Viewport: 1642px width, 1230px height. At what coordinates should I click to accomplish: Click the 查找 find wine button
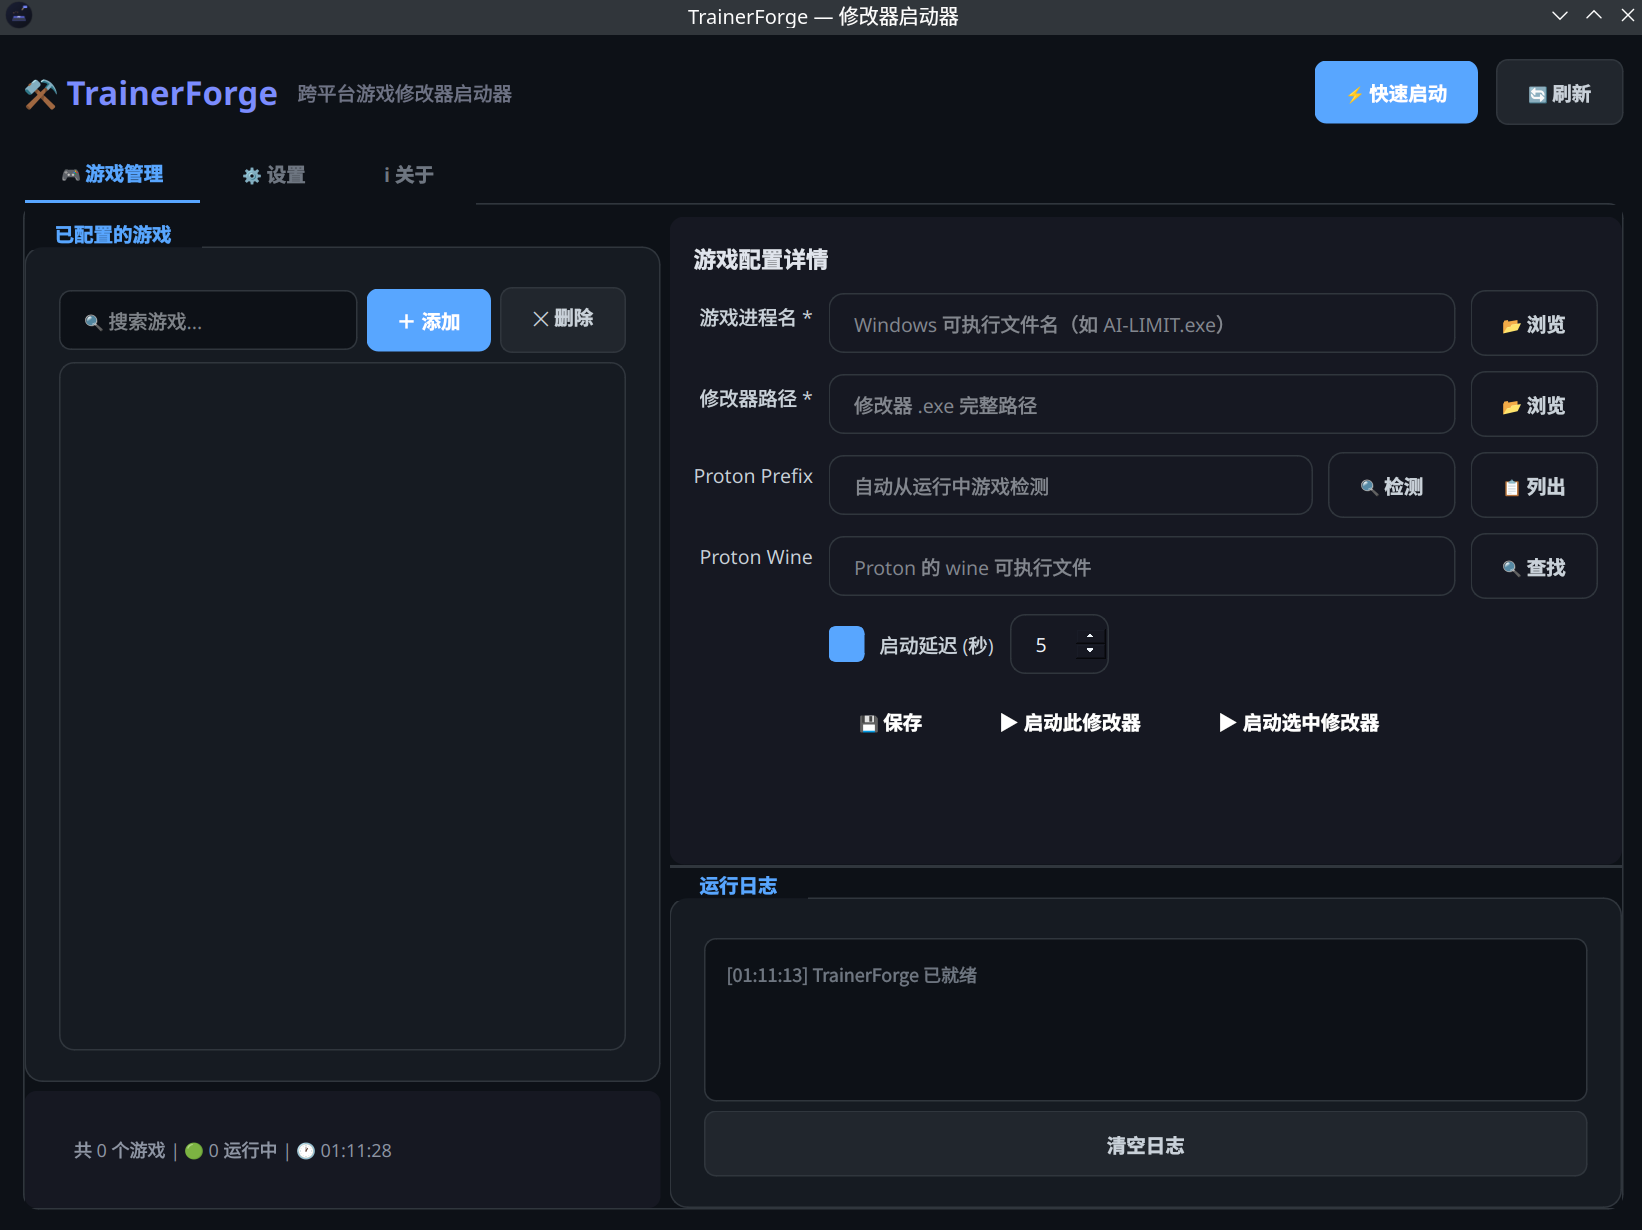pos(1534,567)
